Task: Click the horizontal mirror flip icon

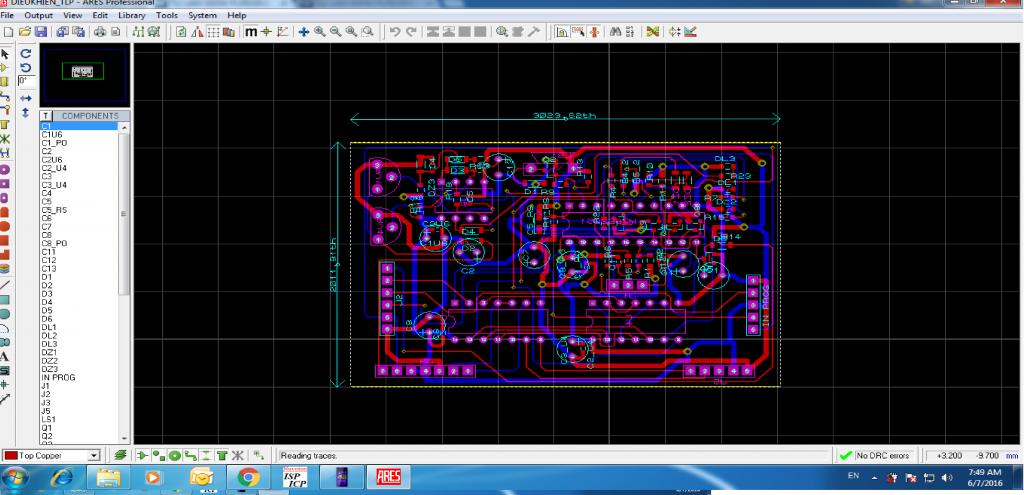Action: coord(25,99)
